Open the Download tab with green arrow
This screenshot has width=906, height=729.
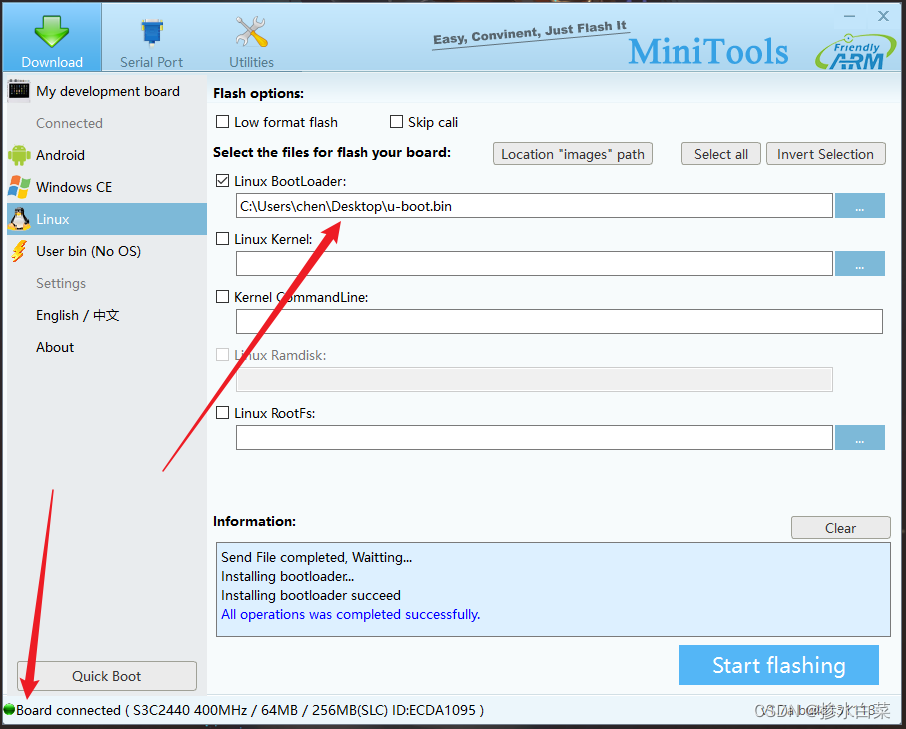pos(52,37)
